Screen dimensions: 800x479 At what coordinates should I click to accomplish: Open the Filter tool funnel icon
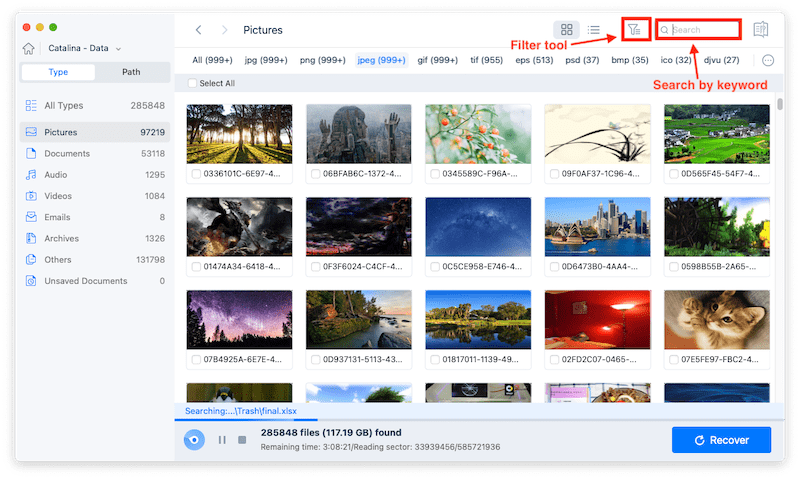click(x=633, y=30)
